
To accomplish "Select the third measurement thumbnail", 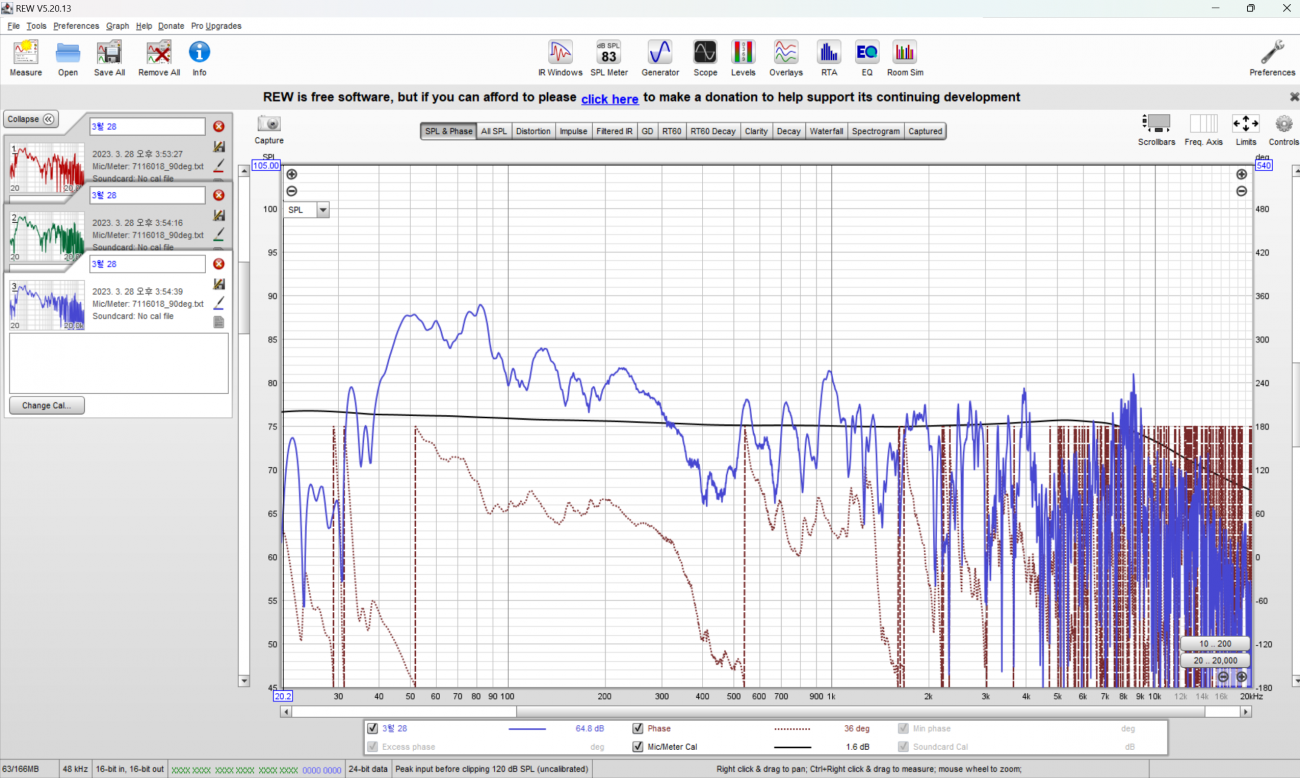I will (x=47, y=305).
